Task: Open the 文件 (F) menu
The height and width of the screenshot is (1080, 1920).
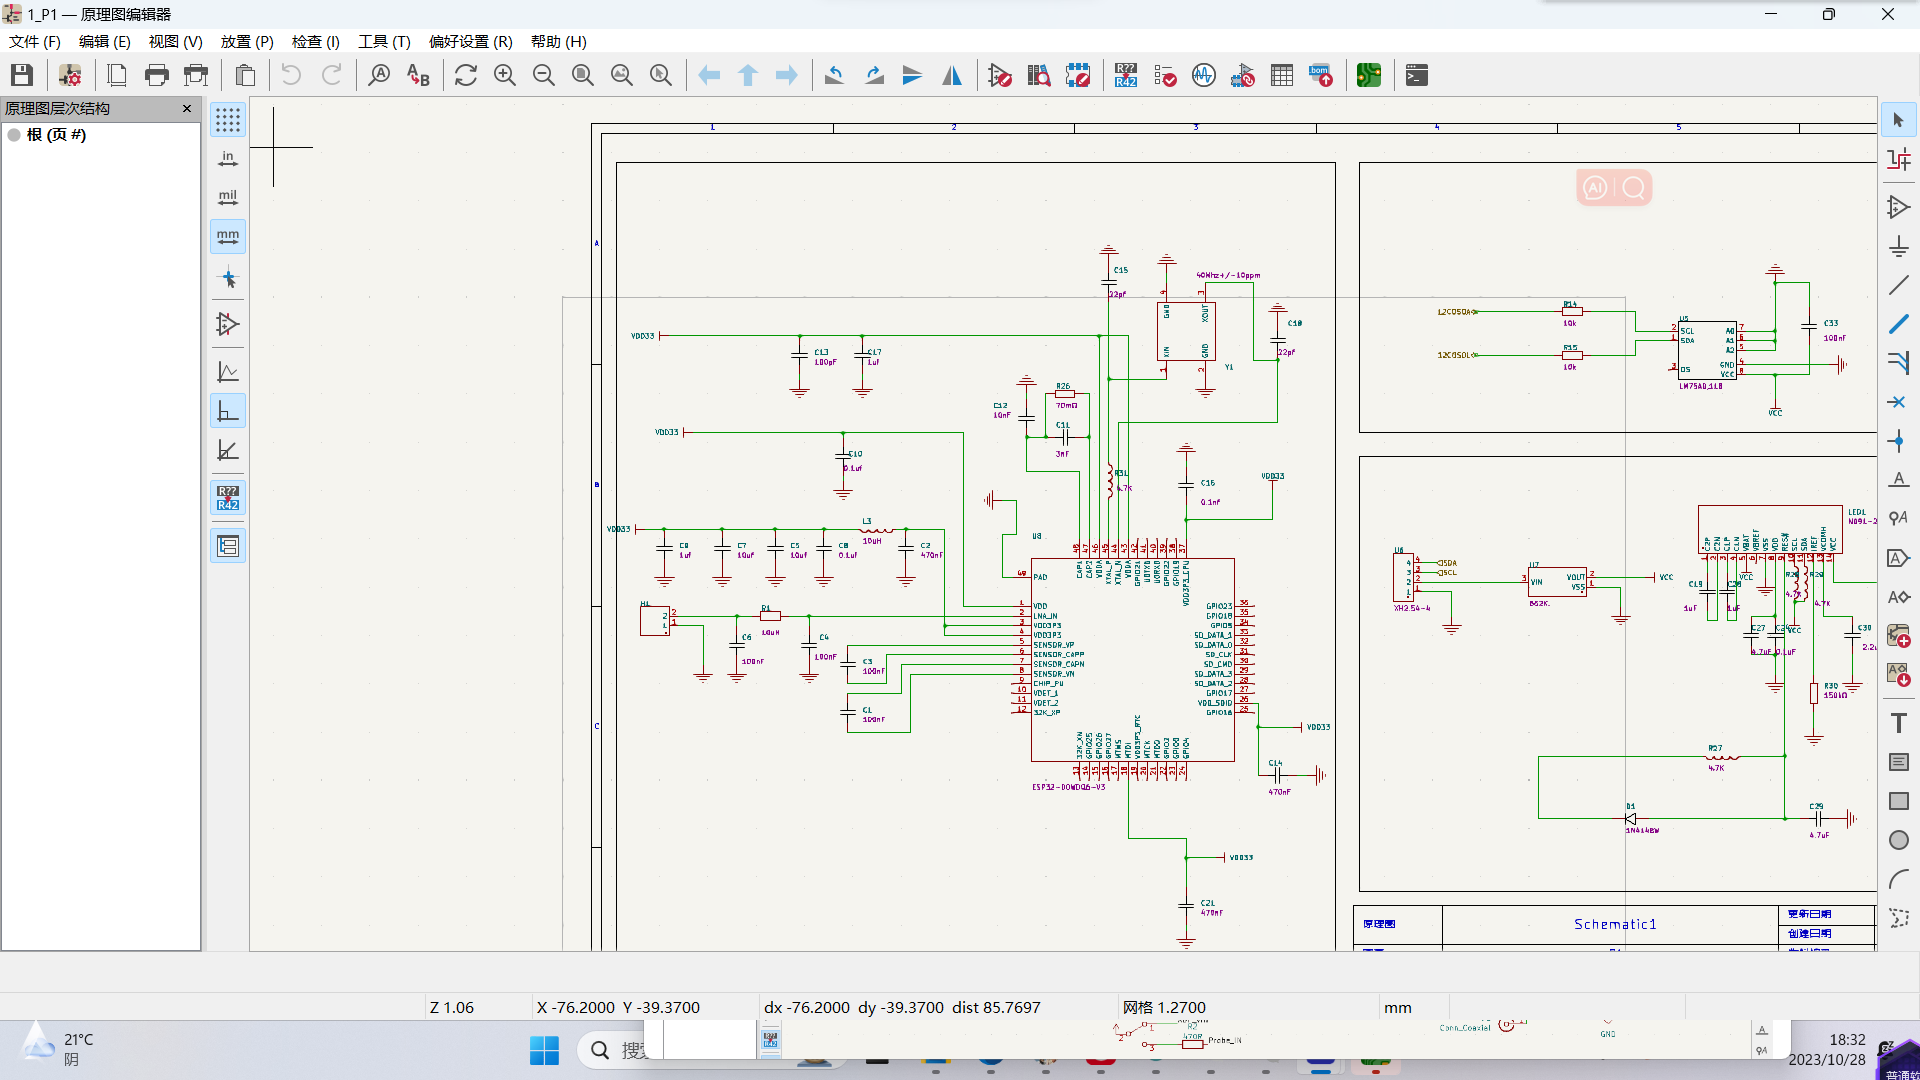Action: tap(35, 41)
